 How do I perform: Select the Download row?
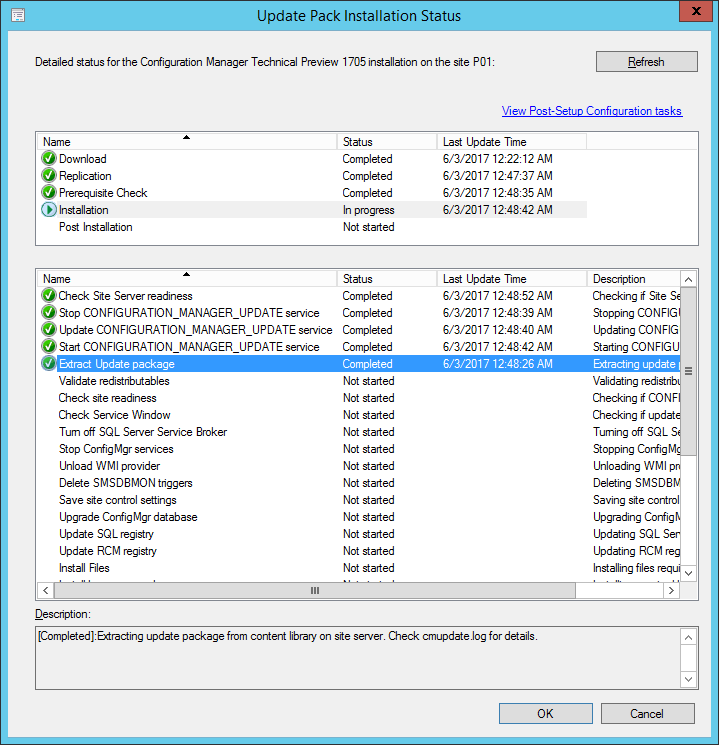[x=313, y=159]
